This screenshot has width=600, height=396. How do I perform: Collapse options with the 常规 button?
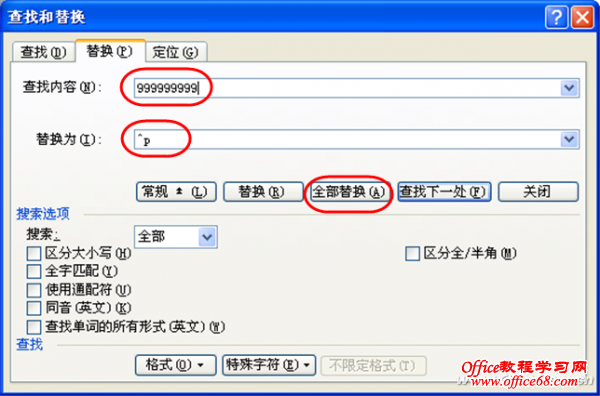tap(176, 192)
